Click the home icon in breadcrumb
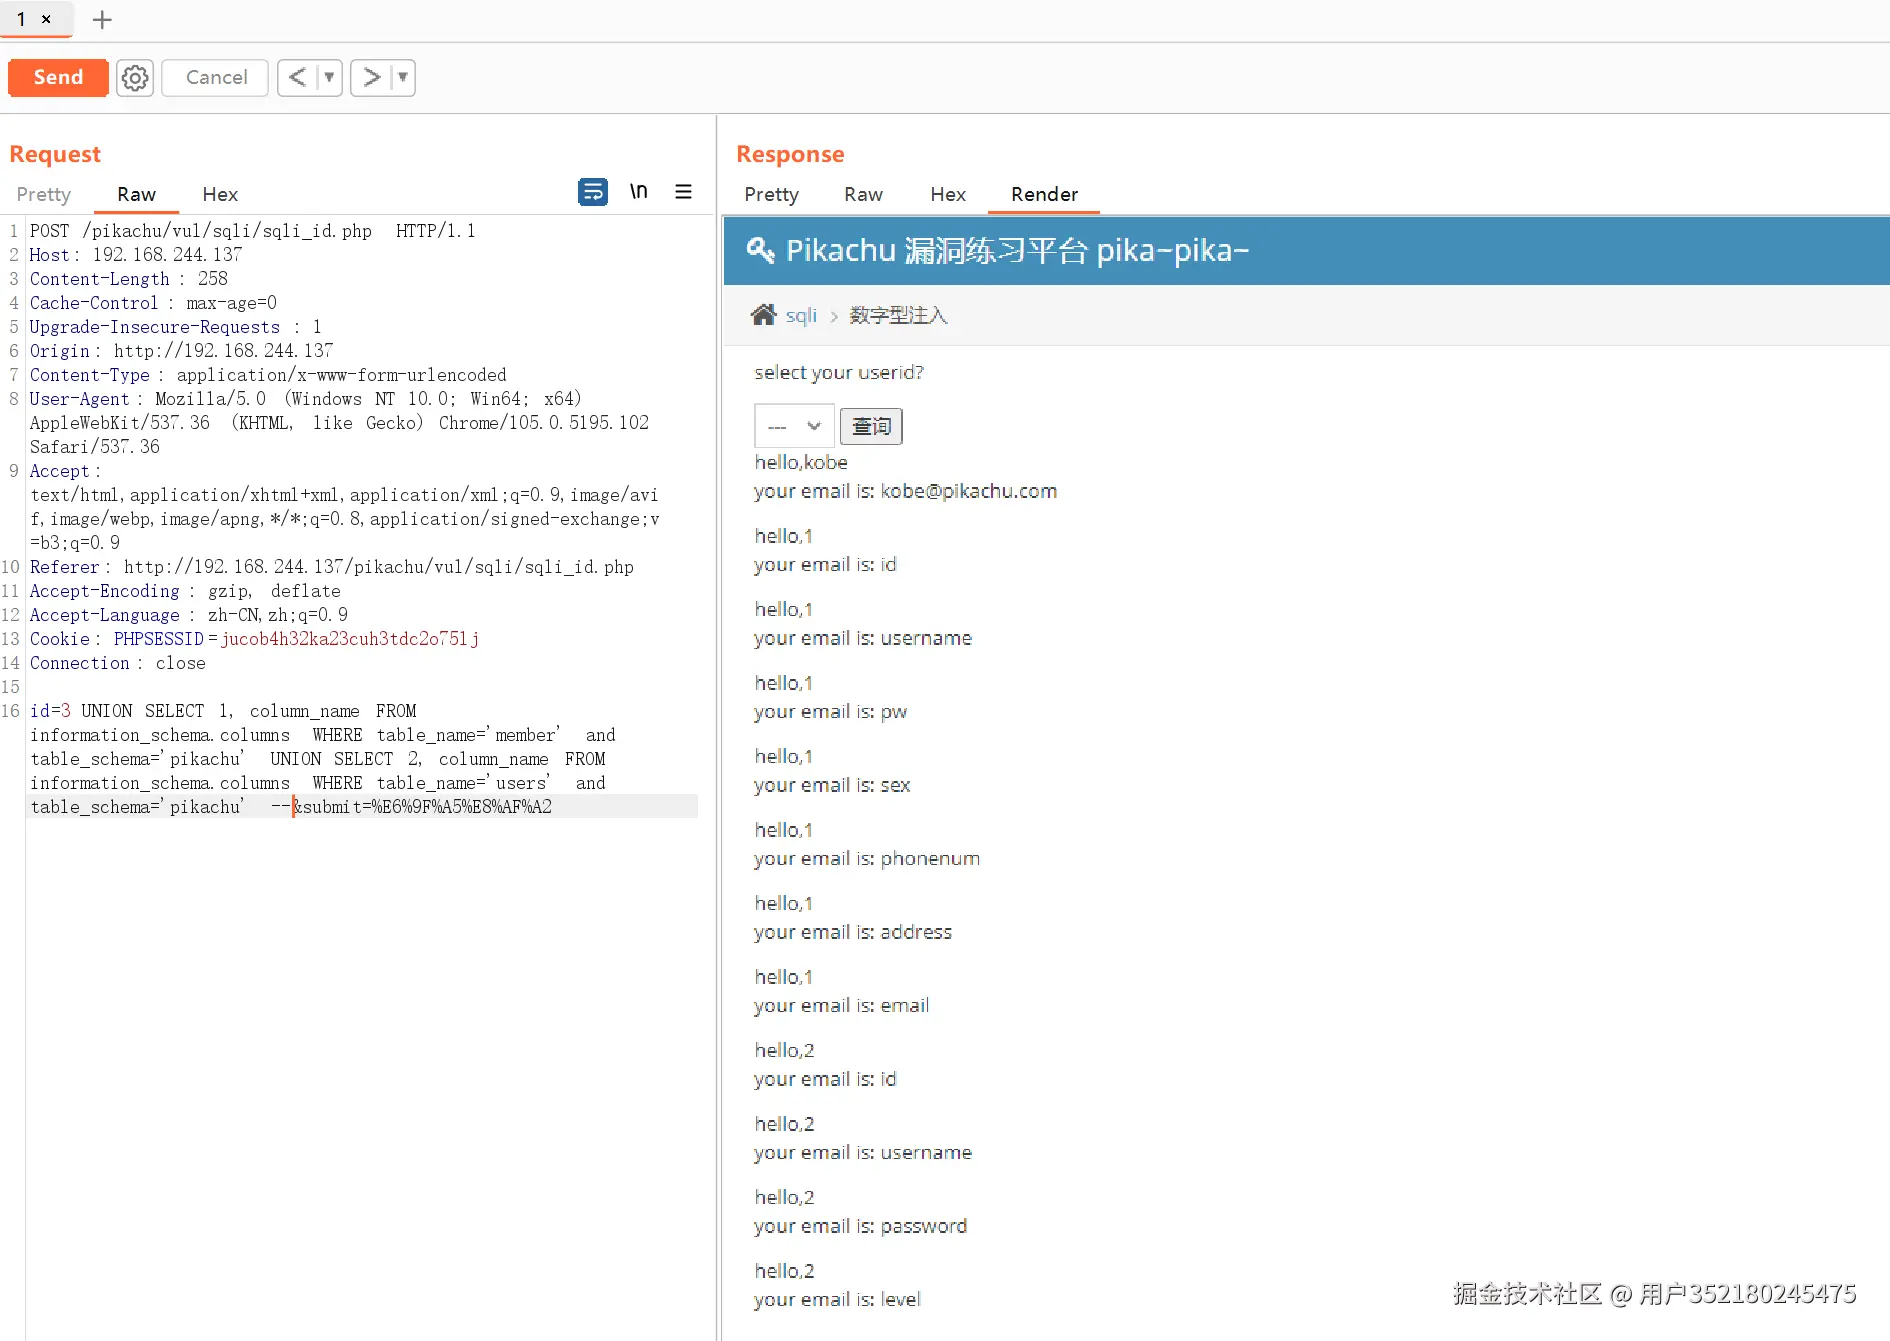This screenshot has height=1341, width=1890. (763, 315)
